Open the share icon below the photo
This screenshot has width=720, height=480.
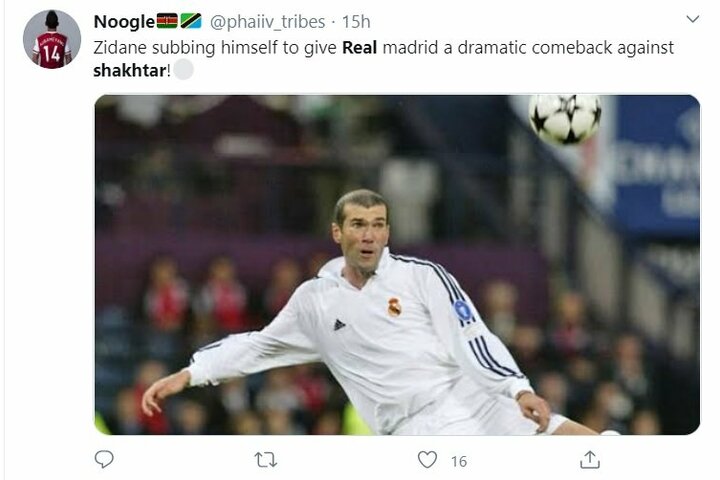coord(590,459)
